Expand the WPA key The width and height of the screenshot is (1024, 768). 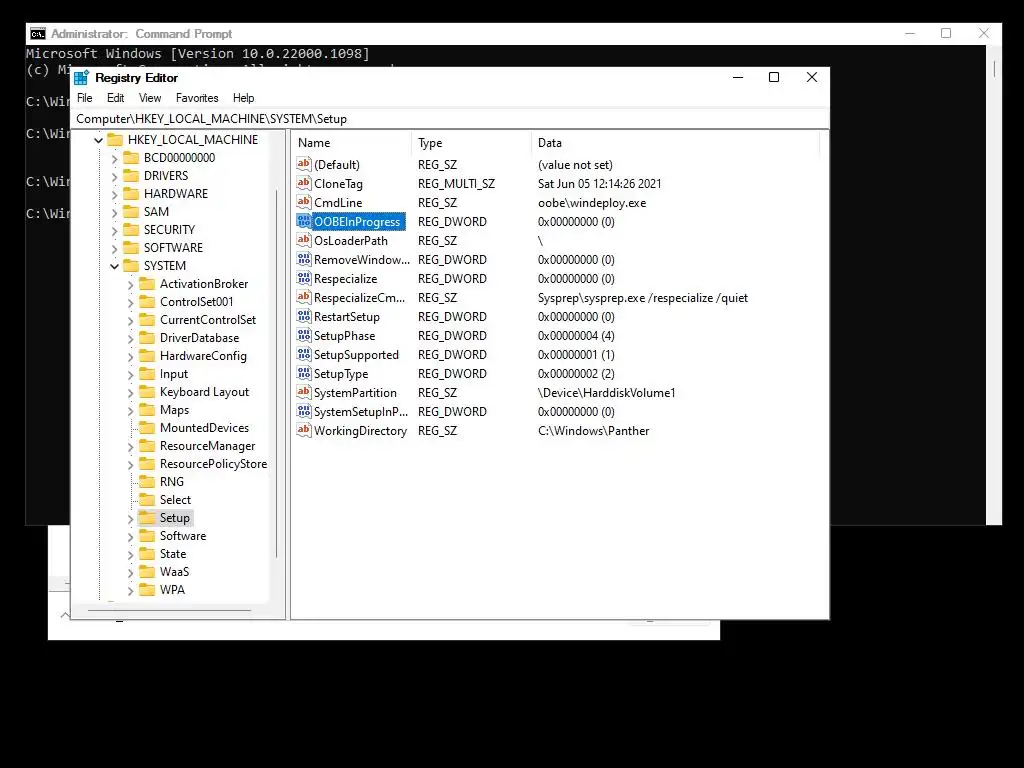131,590
